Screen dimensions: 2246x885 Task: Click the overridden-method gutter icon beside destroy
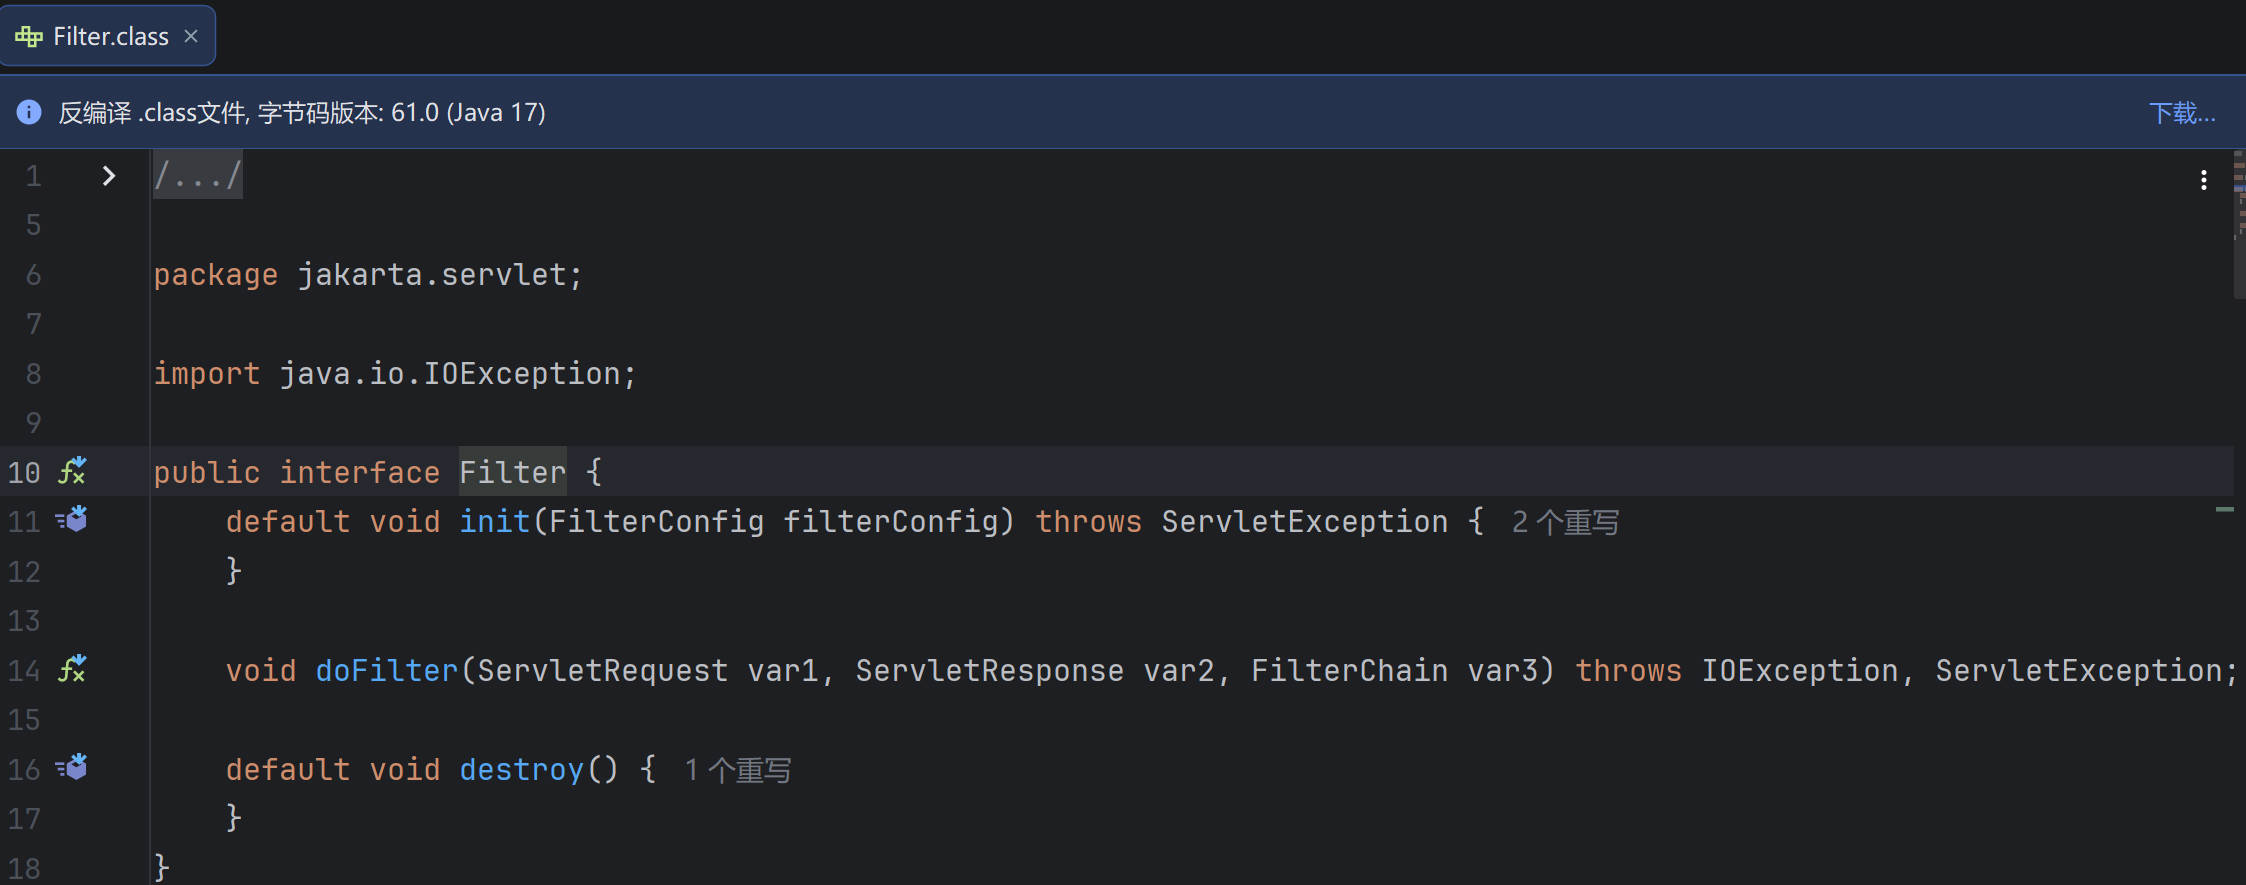(x=72, y=768)
